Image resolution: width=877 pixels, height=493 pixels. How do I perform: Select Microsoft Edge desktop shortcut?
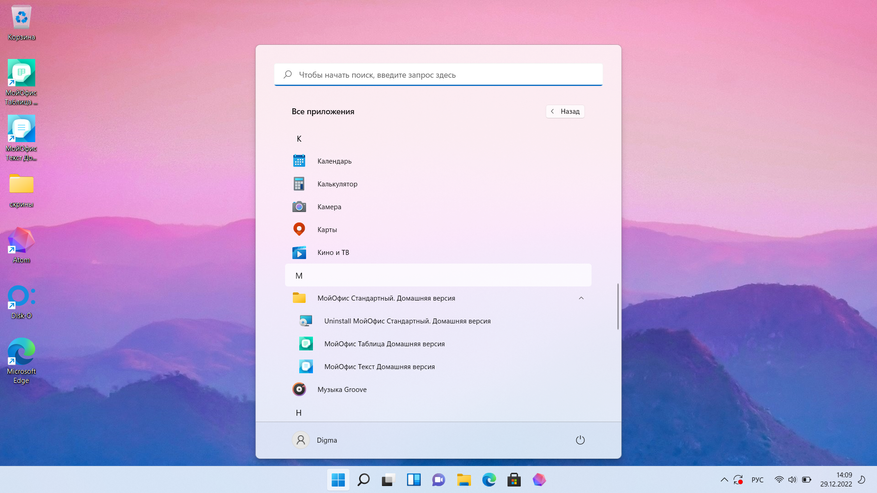(x=21, y=361)
